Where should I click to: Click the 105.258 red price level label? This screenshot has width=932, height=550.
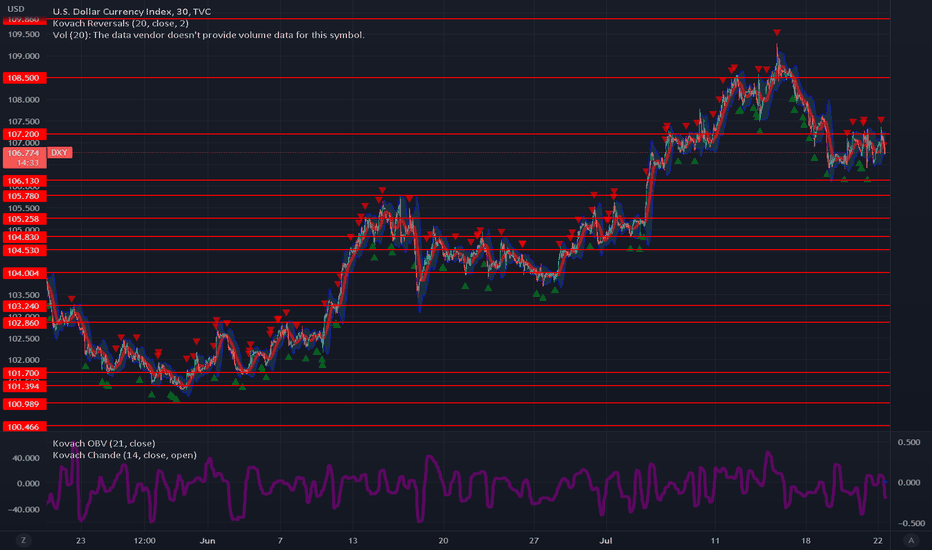(24, 219)
